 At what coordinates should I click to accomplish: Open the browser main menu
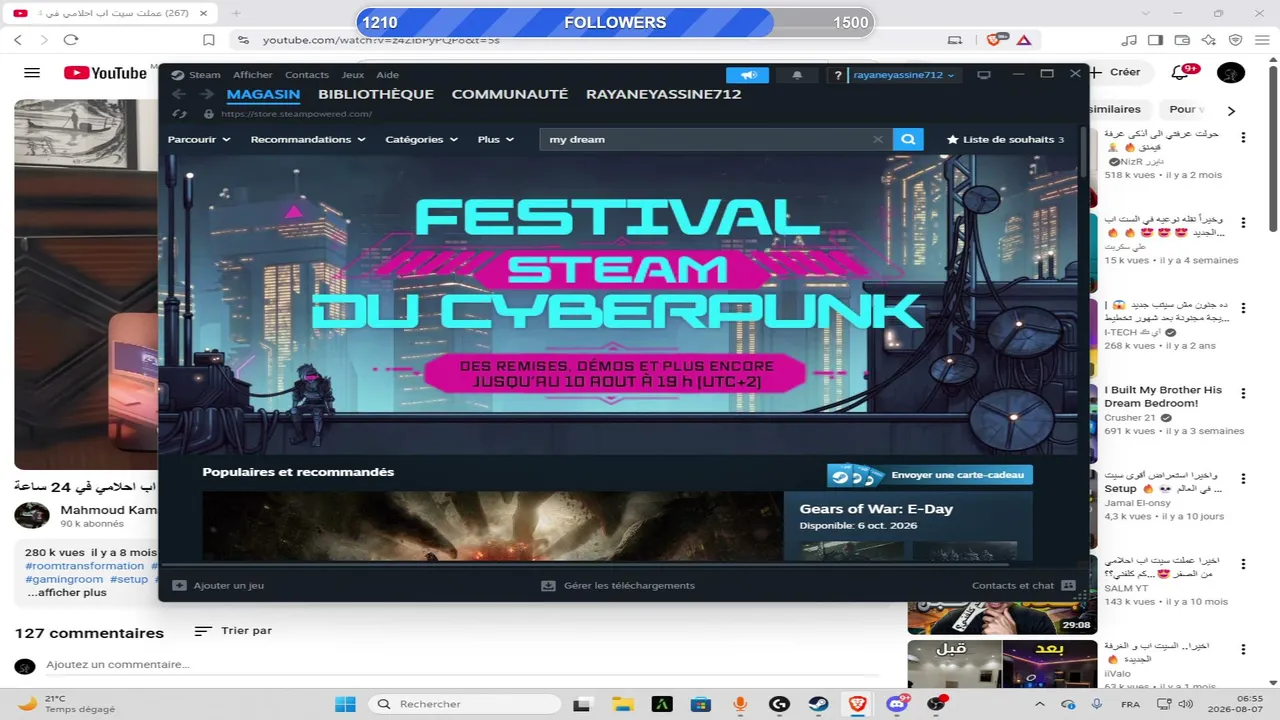(x=1262, y=40)
